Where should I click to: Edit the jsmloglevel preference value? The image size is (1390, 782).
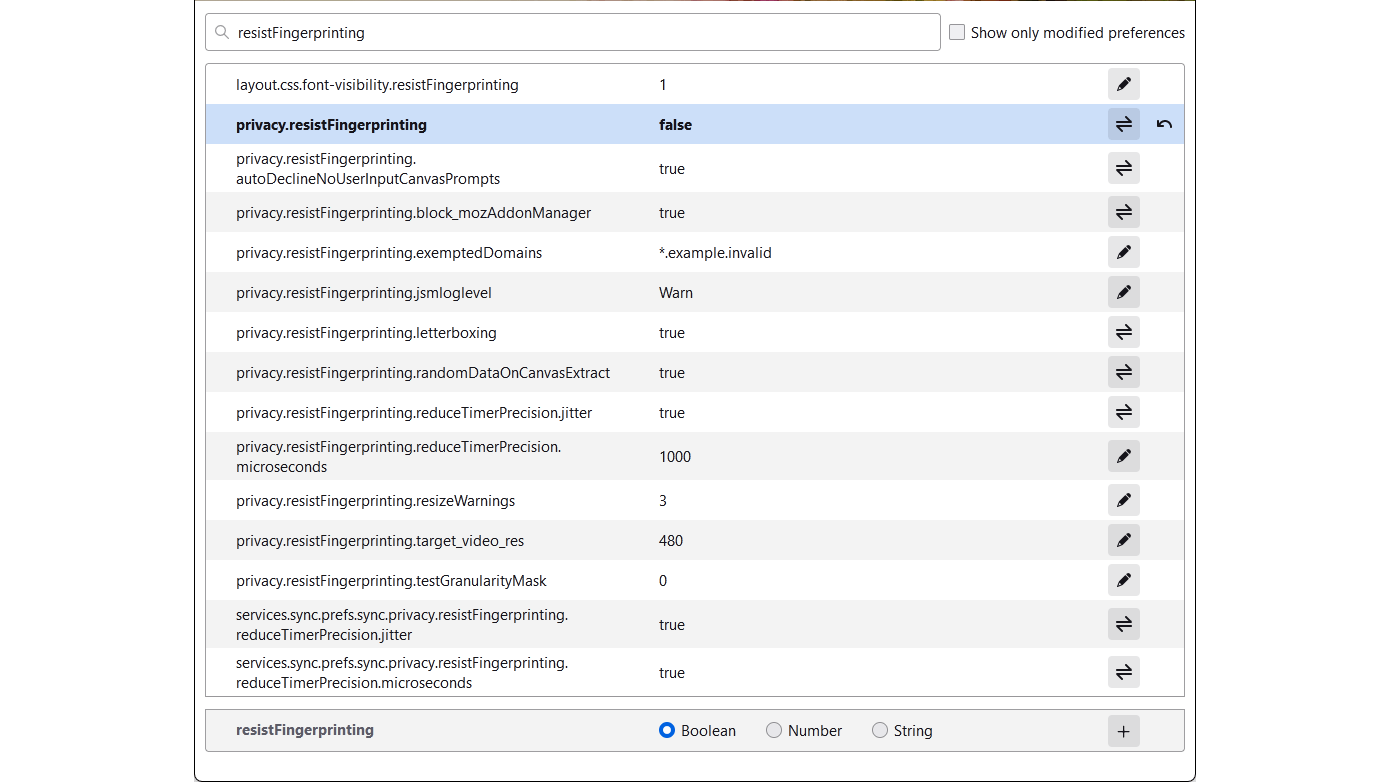[1123, 292]
